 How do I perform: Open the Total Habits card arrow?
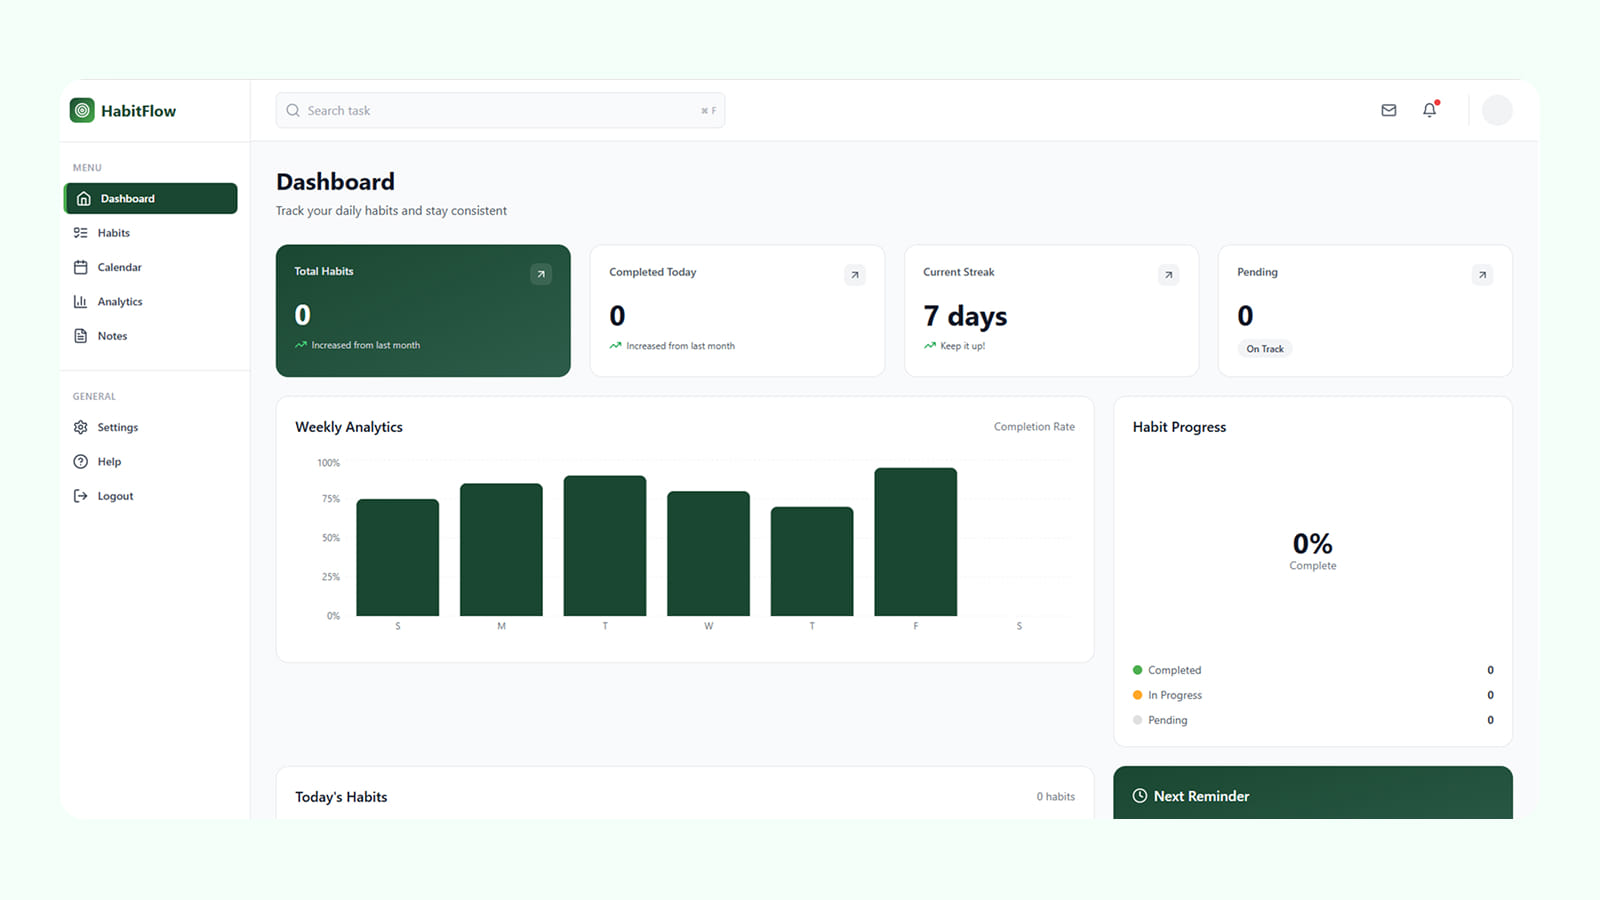[x=541, y=274]
